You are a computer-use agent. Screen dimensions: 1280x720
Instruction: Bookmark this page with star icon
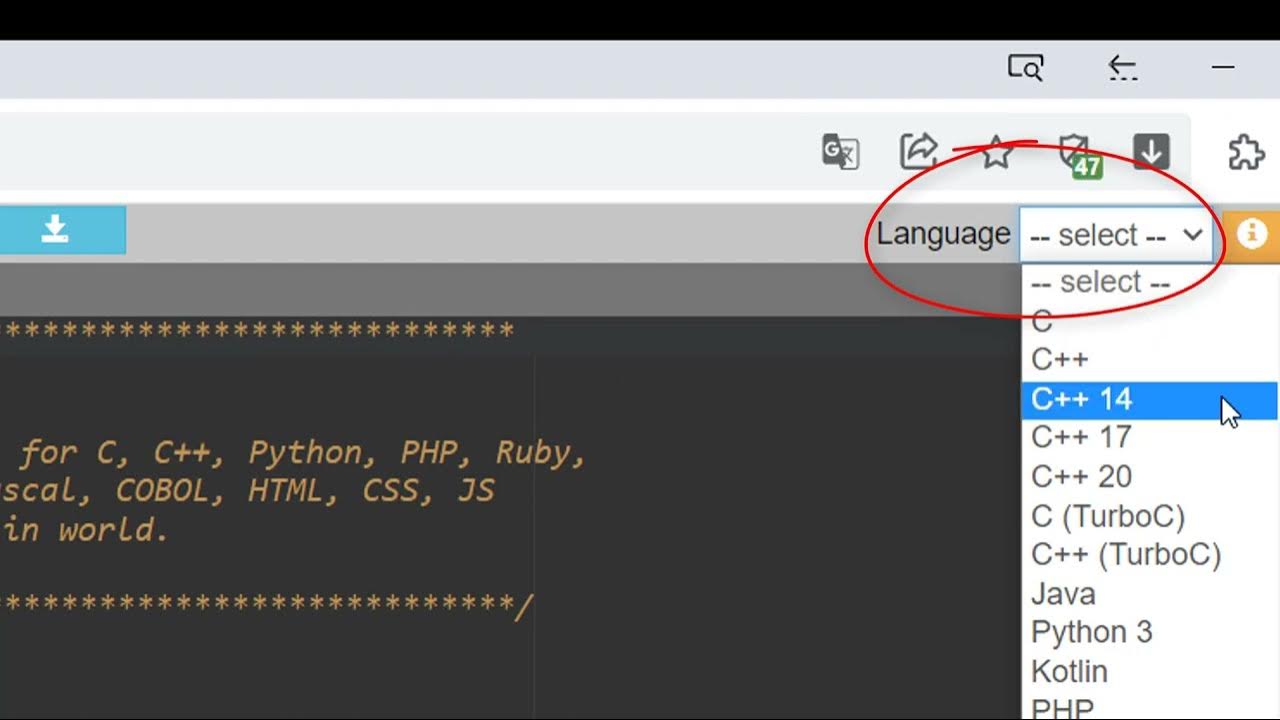(x=996, y=153)
